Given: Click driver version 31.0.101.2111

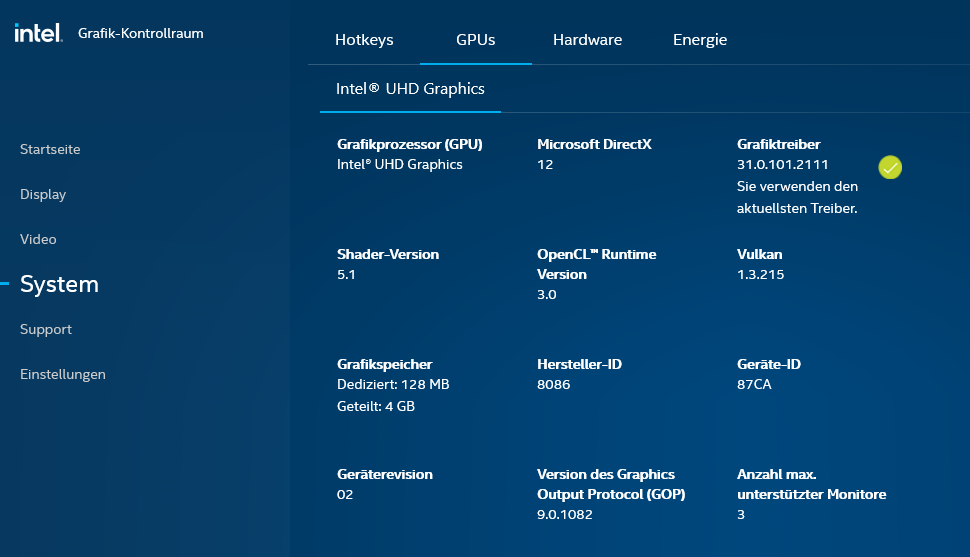Looking at the screenshot, I should pos(783,165).
